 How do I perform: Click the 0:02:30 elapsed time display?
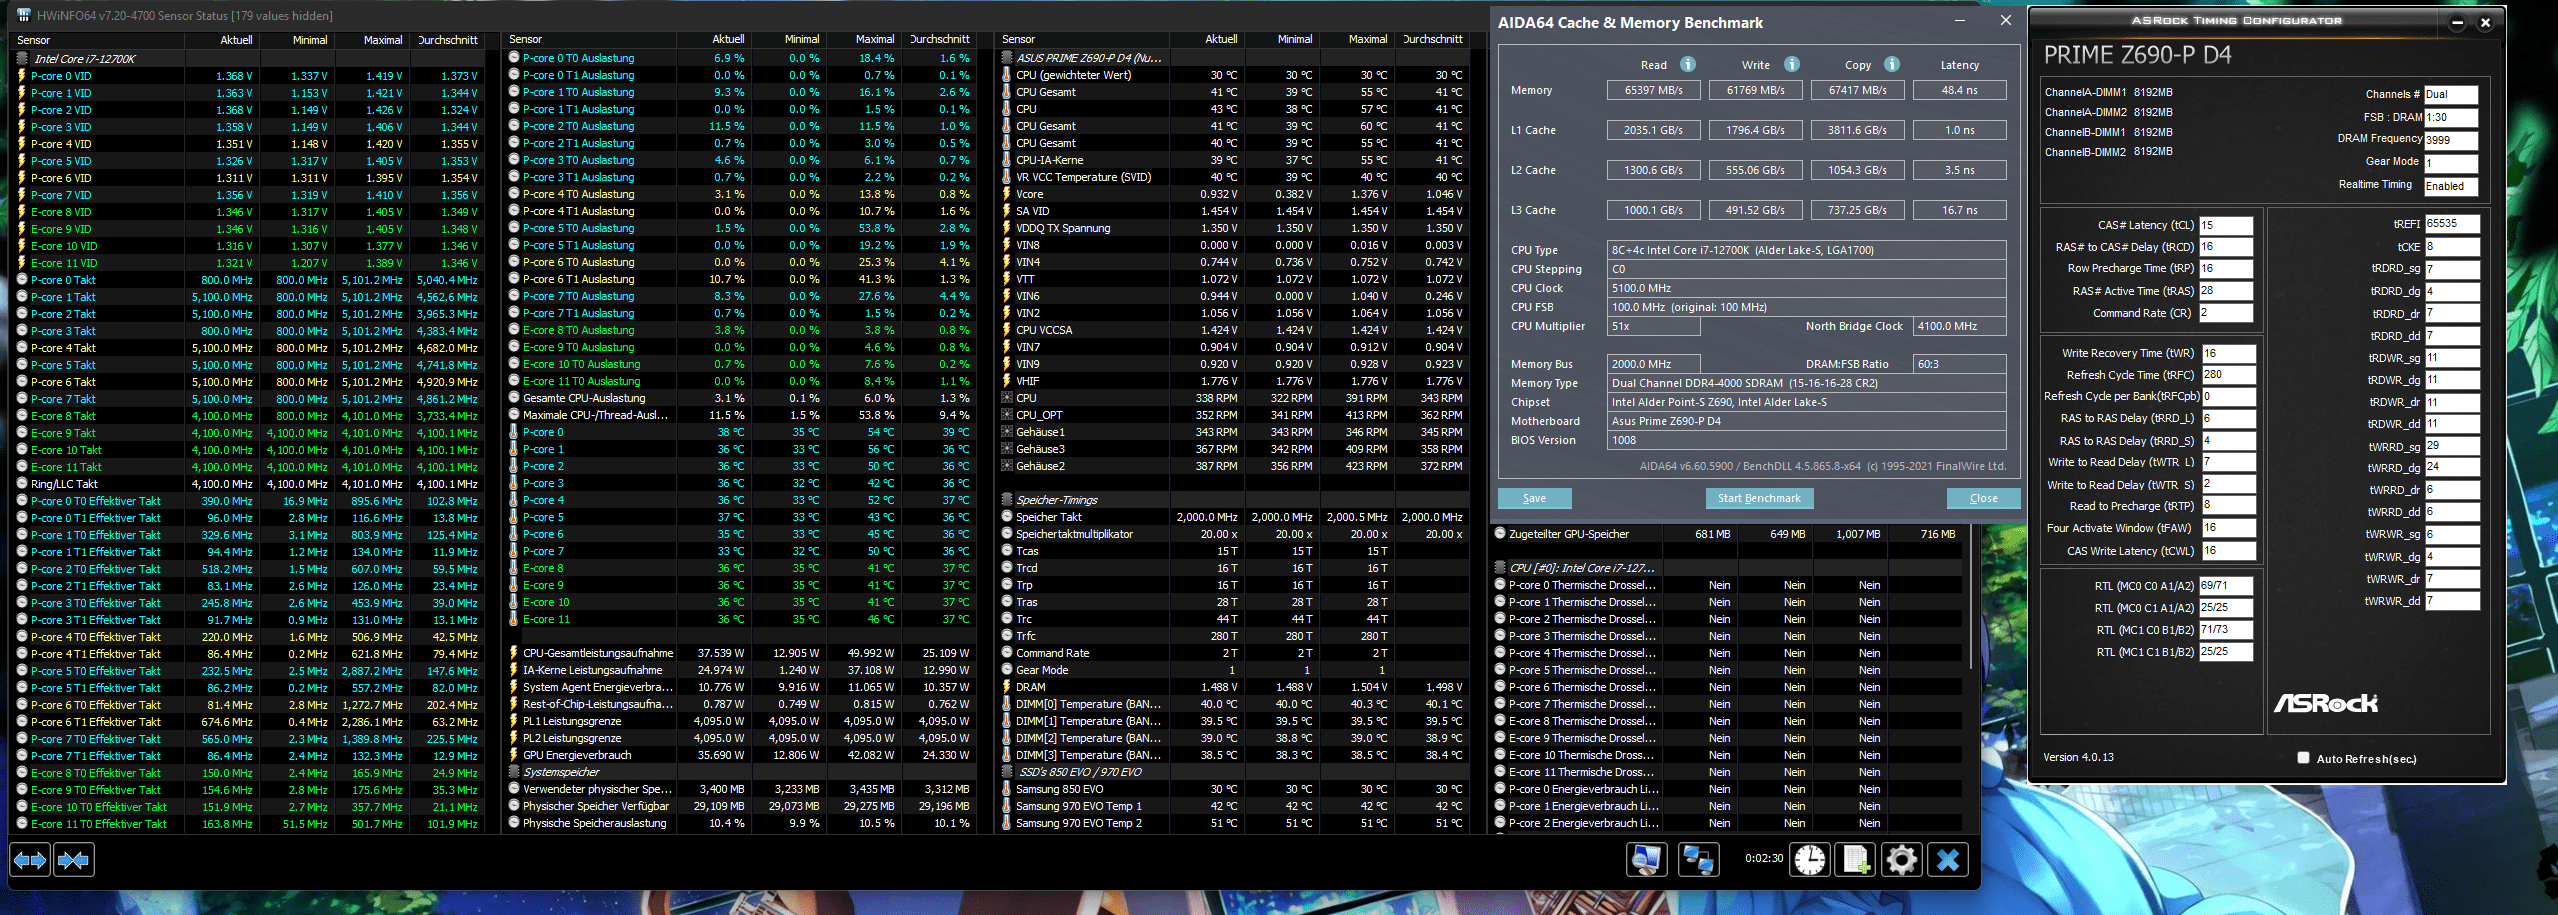click(x=1764, y=858)
